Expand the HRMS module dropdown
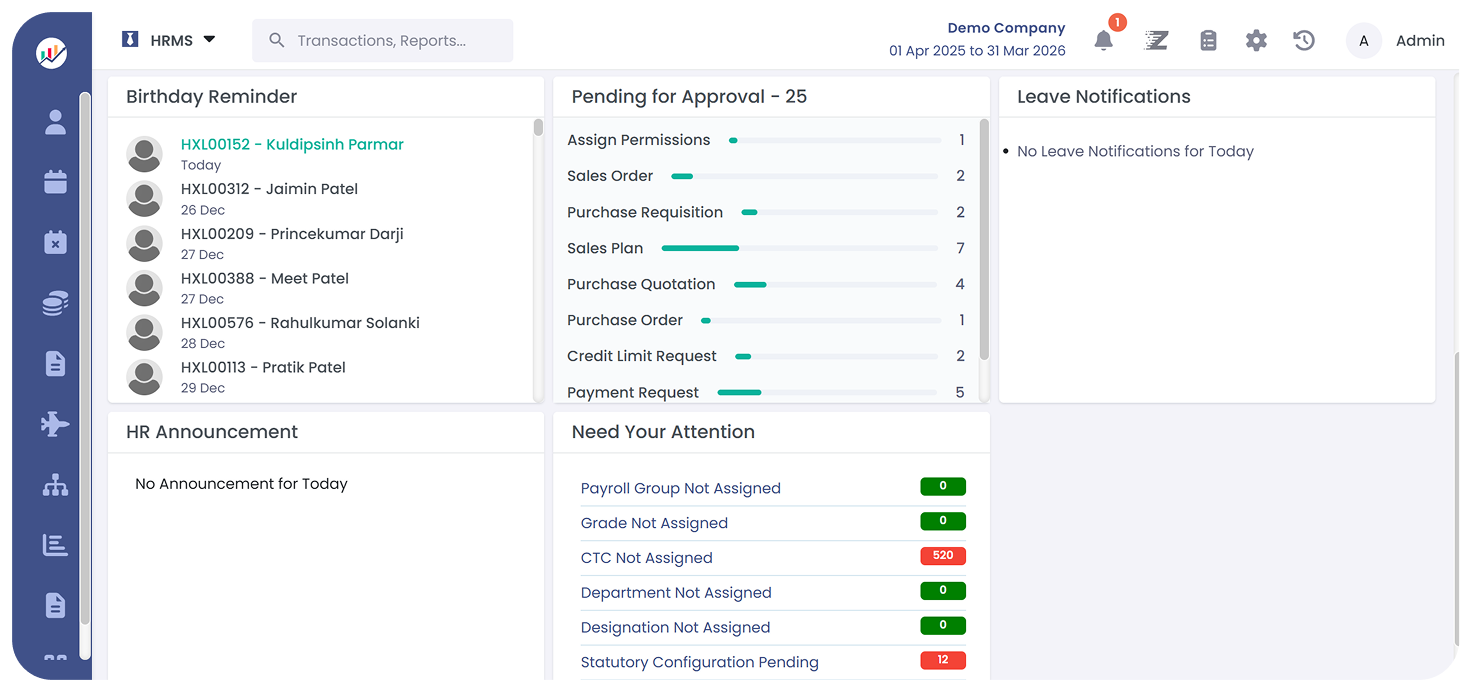The width and height of the screenshot is (1472, 692). [168, 40]
